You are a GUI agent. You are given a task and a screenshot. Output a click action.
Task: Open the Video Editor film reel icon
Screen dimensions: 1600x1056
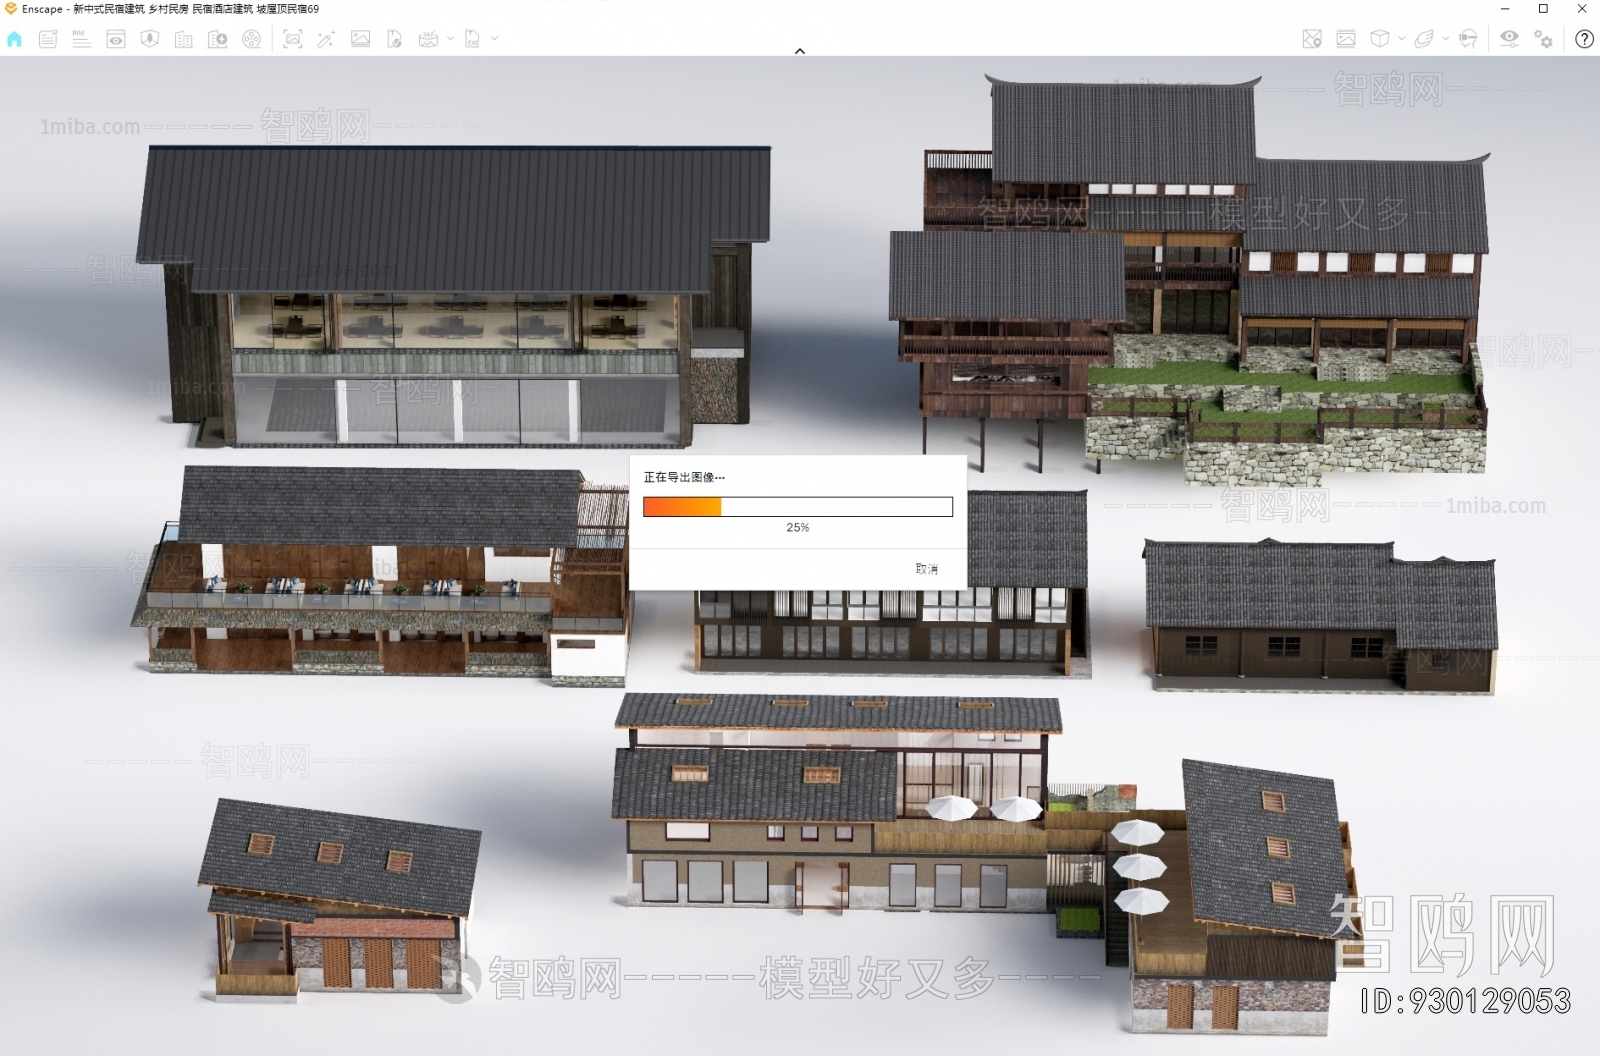pyautogui.click(x=250, y=40)
